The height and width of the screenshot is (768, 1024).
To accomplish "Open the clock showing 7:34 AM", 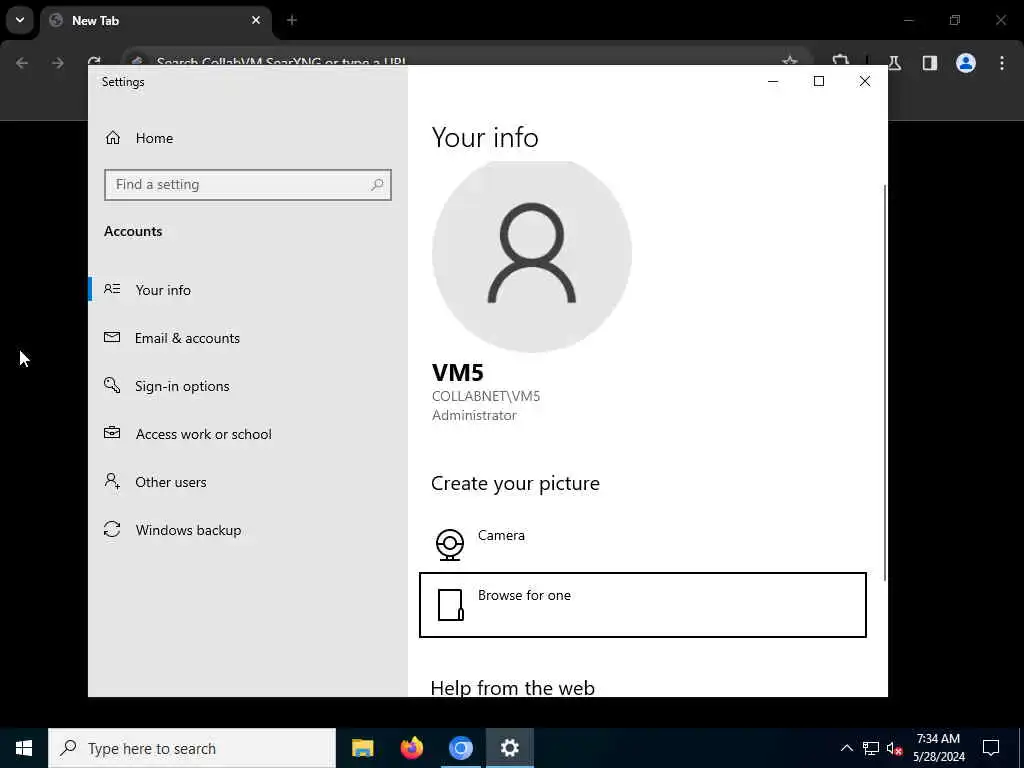I will click(938, 748).
